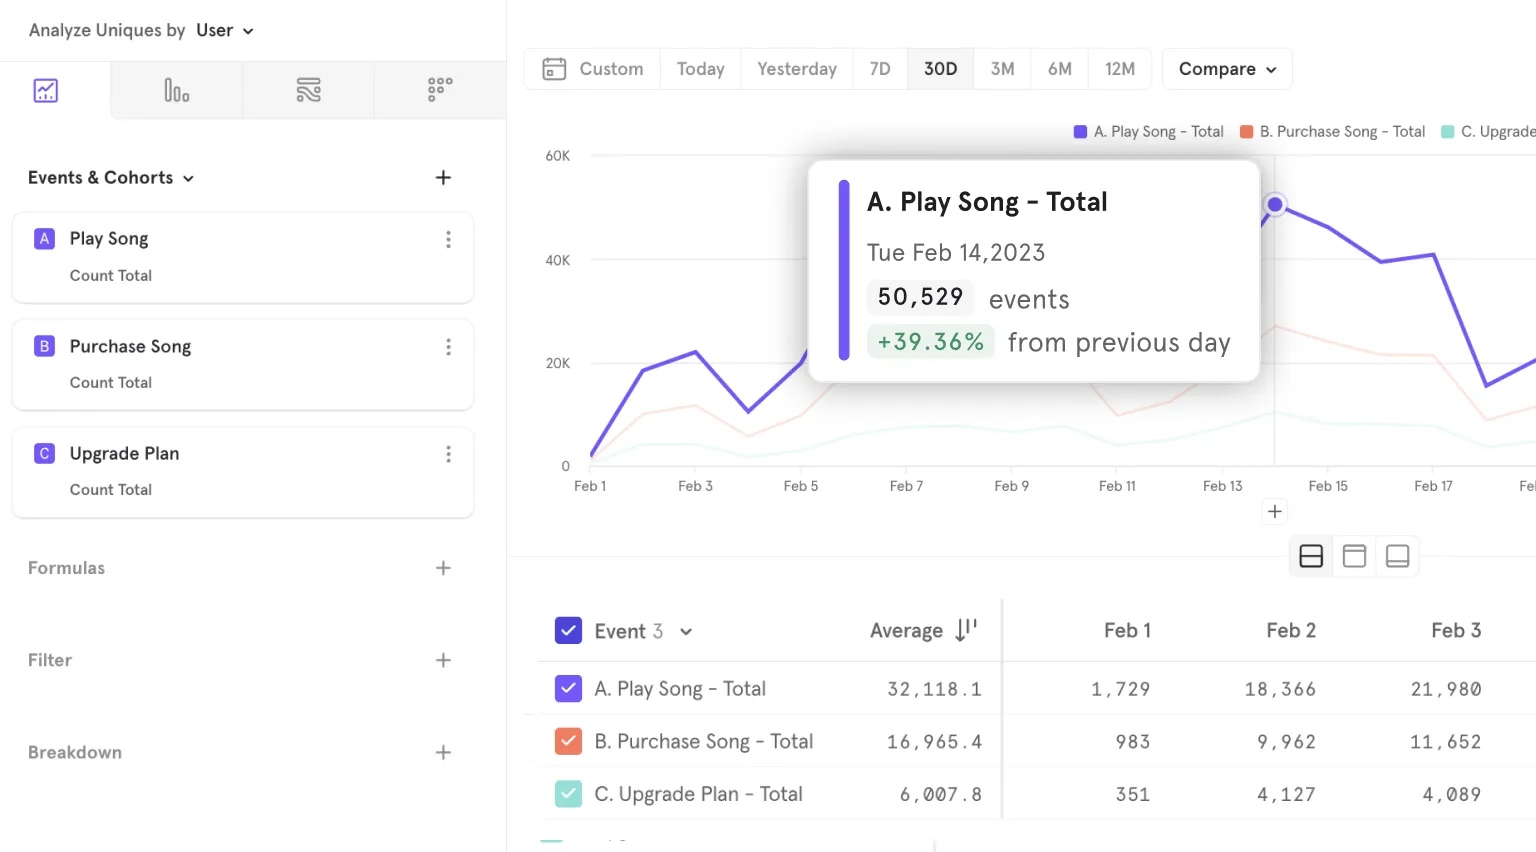Add a new event or cohort

coord(444,178)
